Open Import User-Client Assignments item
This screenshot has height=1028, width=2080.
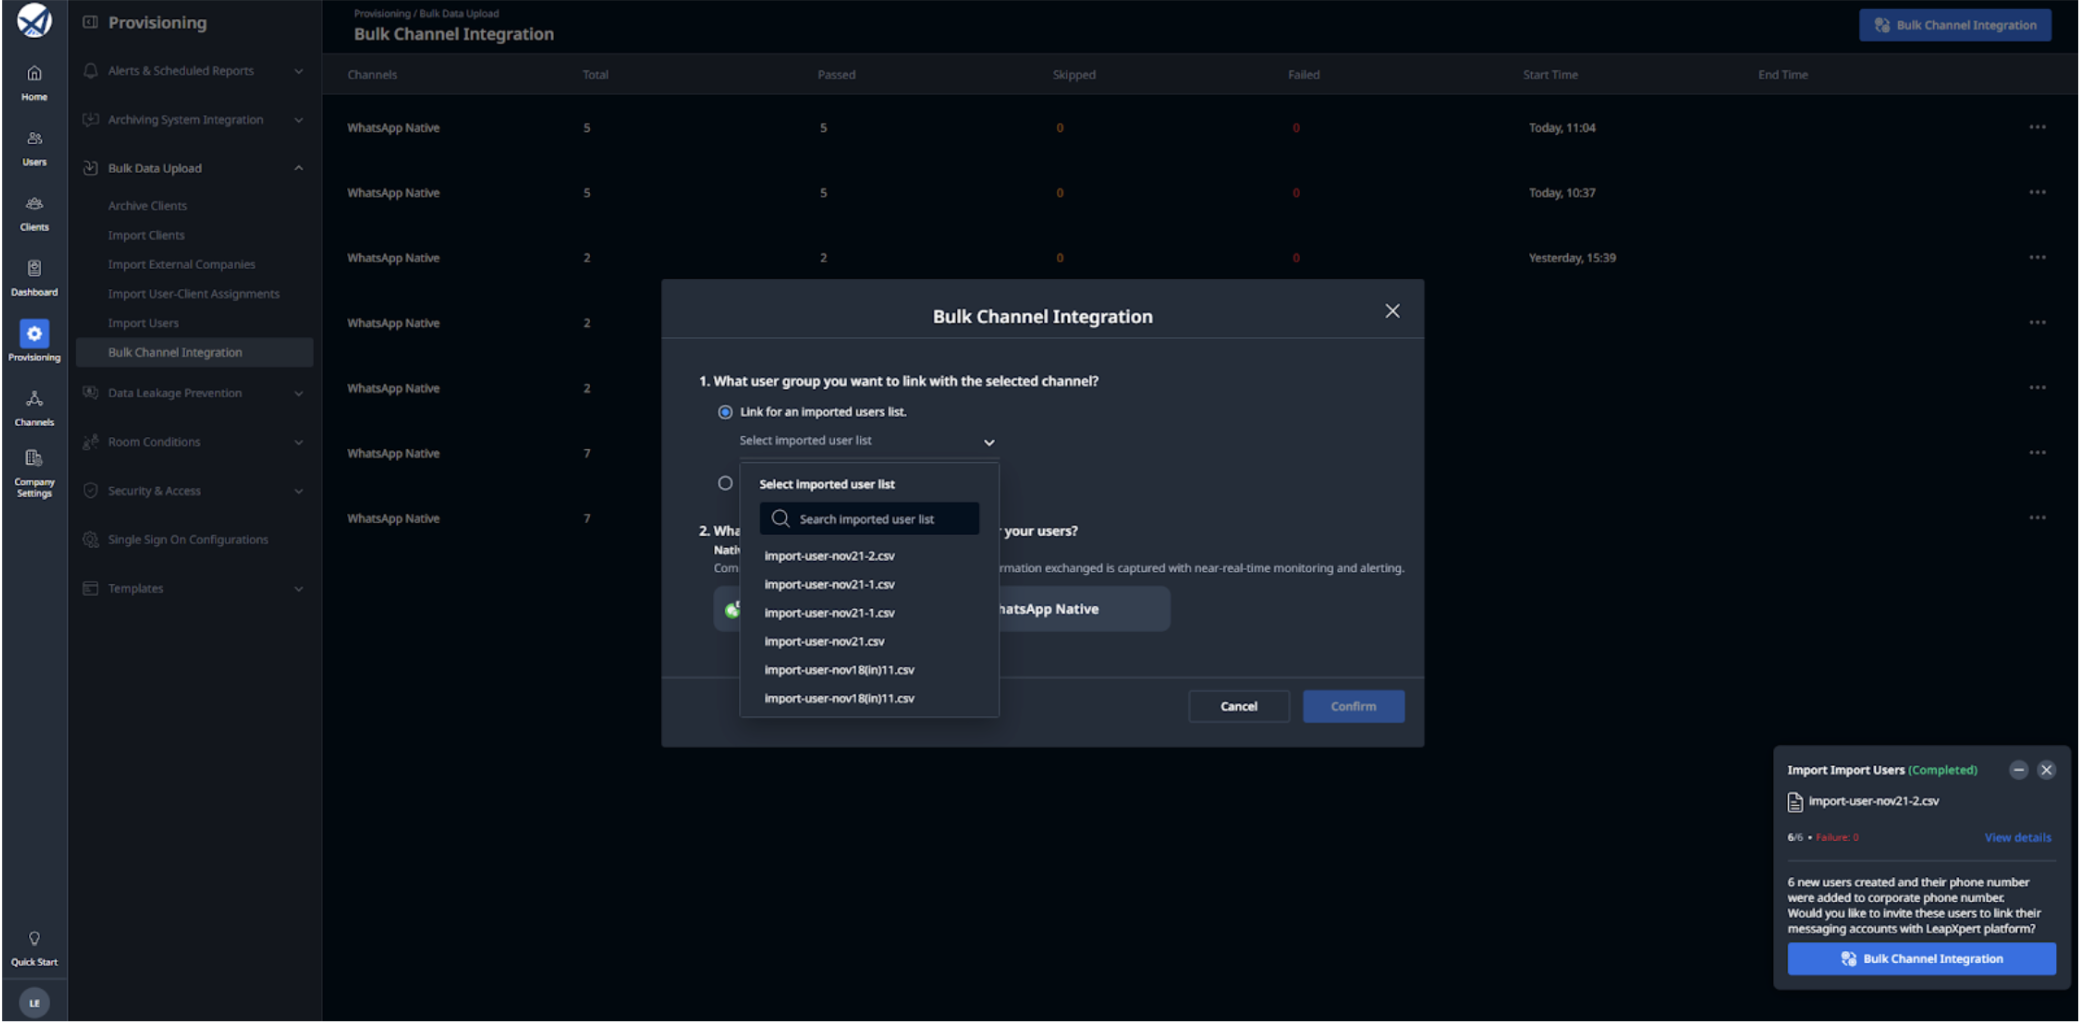tap(193, 294)
